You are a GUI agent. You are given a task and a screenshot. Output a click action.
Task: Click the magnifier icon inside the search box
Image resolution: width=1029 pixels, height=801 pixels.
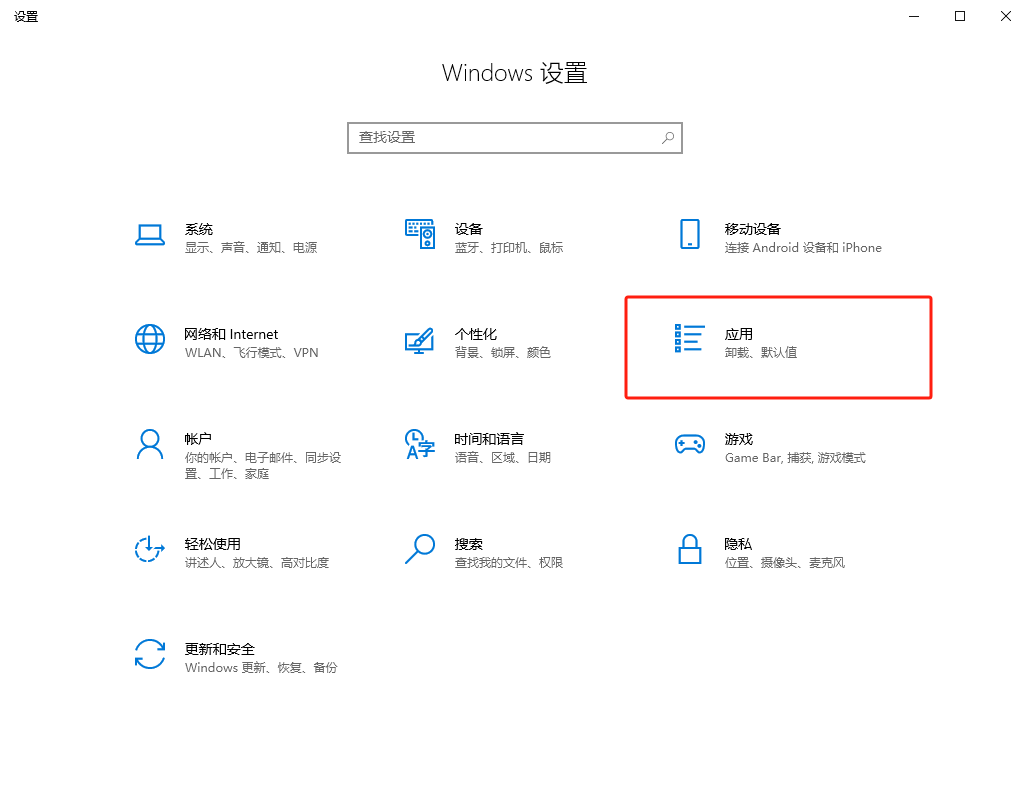click(668, 138)
